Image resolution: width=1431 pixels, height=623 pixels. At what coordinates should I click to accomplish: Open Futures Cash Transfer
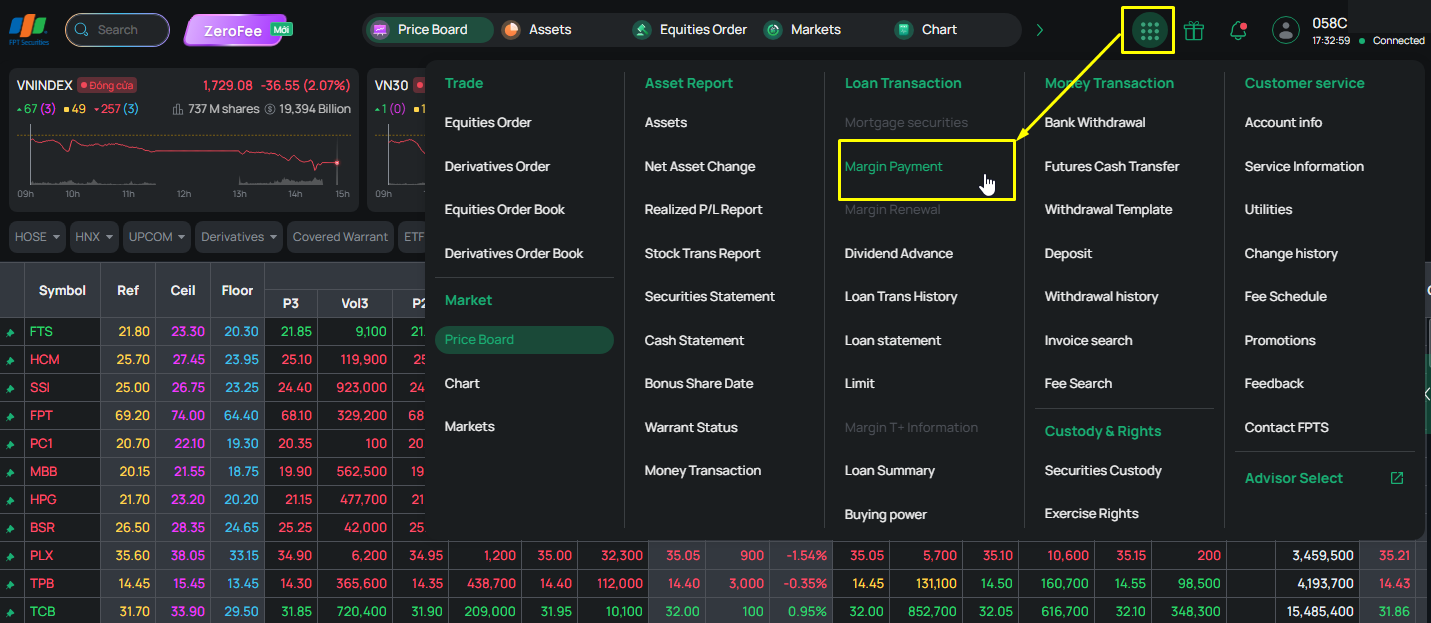pos(1112,167)
